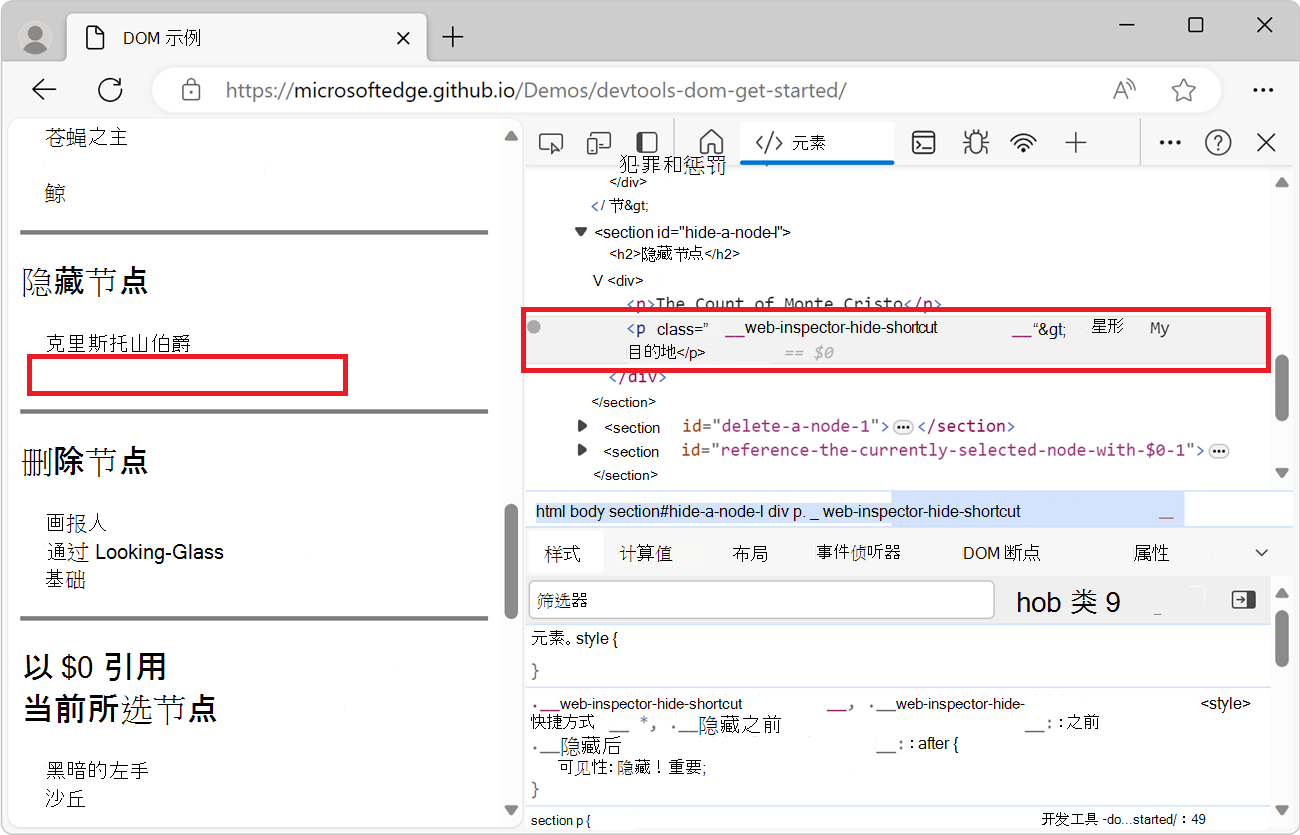
Task: Open 开发工具 -do...started/:49 source link
Action: point(1123,819)
